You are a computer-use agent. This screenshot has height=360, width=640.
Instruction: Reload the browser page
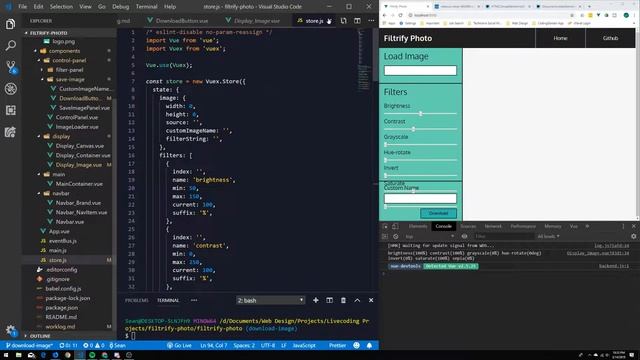click(400, 15)
